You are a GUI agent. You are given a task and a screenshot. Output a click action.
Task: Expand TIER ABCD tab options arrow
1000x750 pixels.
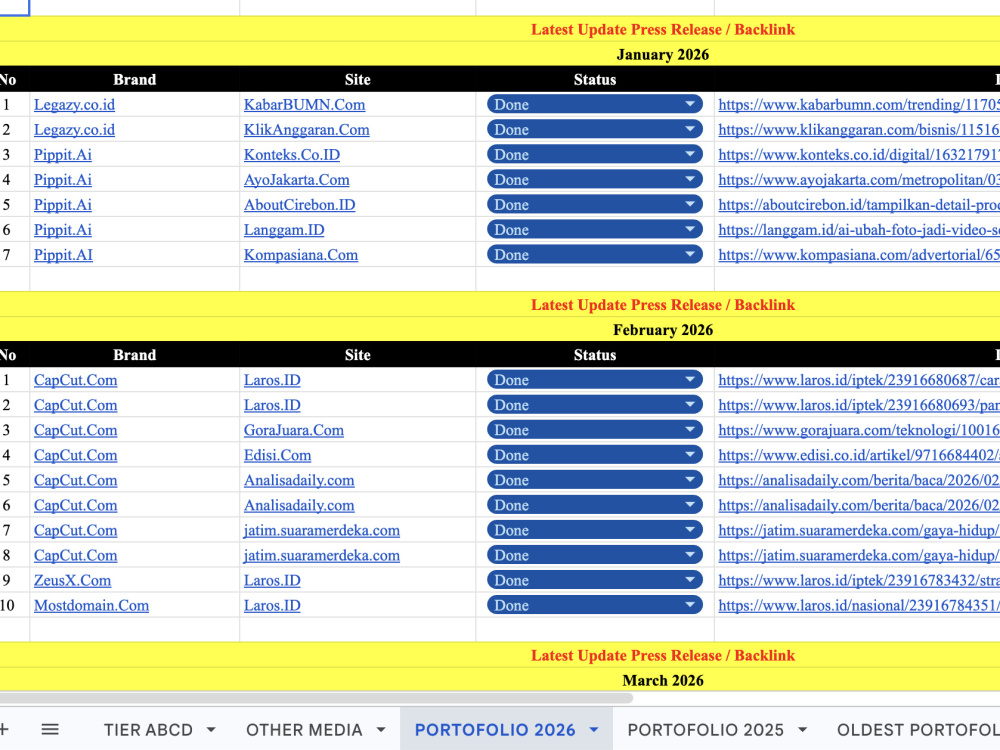pos(211,730)
